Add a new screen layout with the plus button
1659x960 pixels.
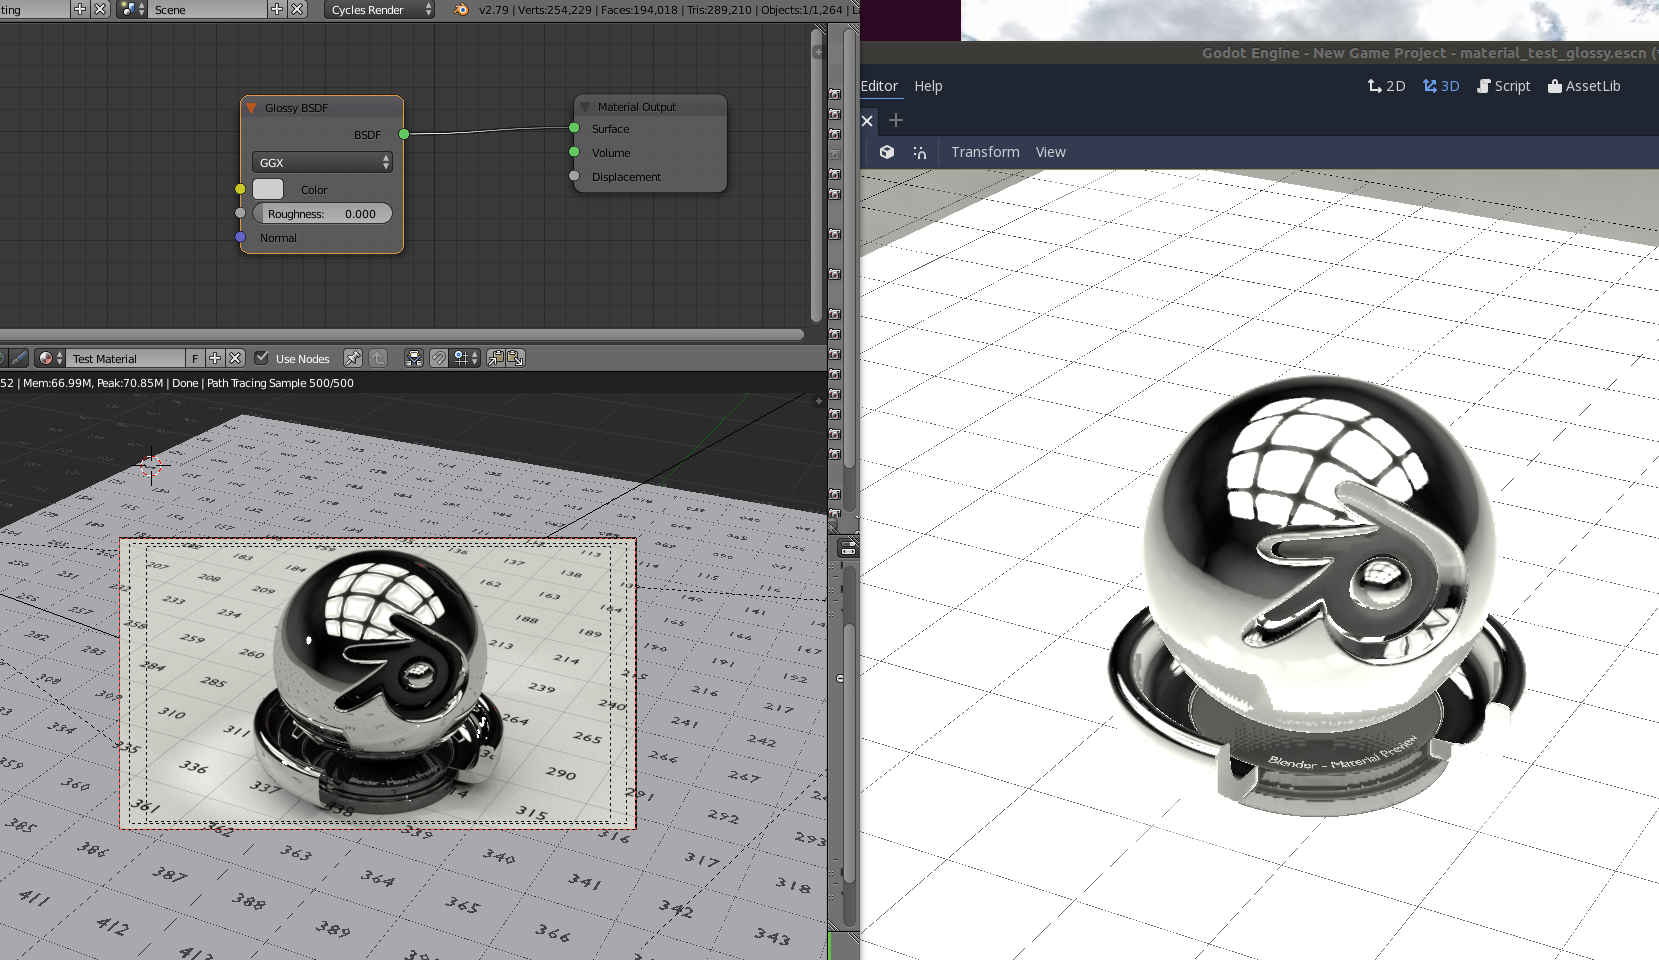coord(80,9)
